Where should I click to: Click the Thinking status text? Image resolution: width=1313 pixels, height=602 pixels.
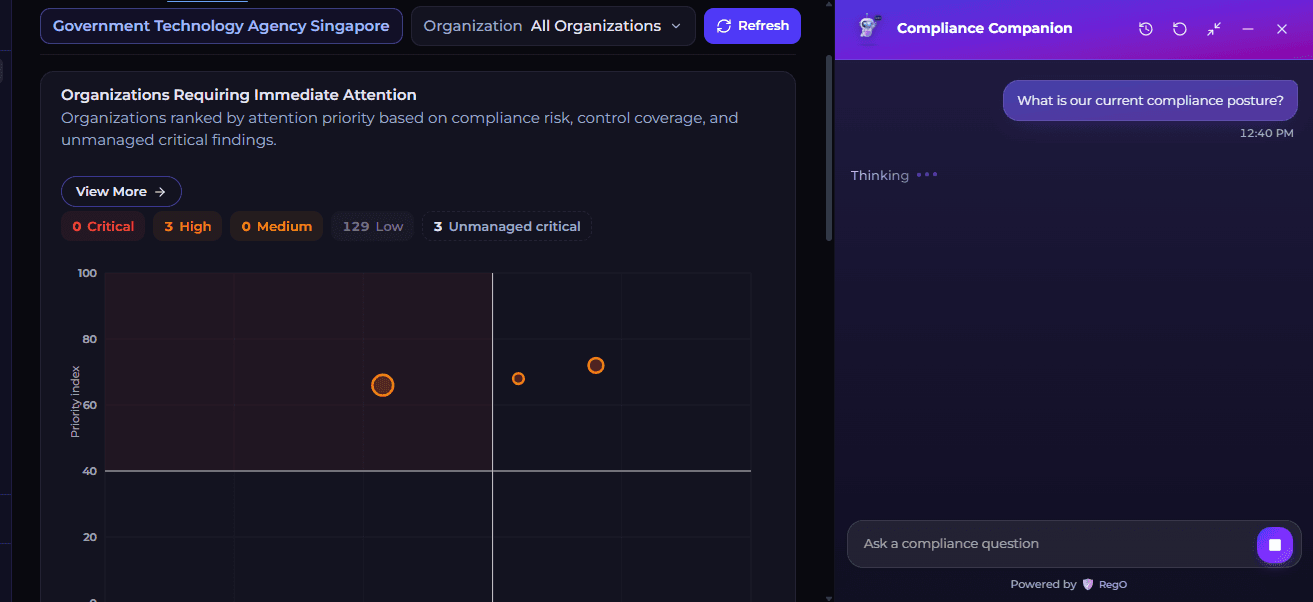click(880, 175)
